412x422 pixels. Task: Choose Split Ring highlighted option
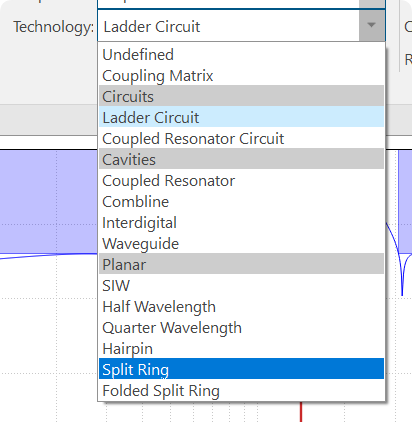241,369
